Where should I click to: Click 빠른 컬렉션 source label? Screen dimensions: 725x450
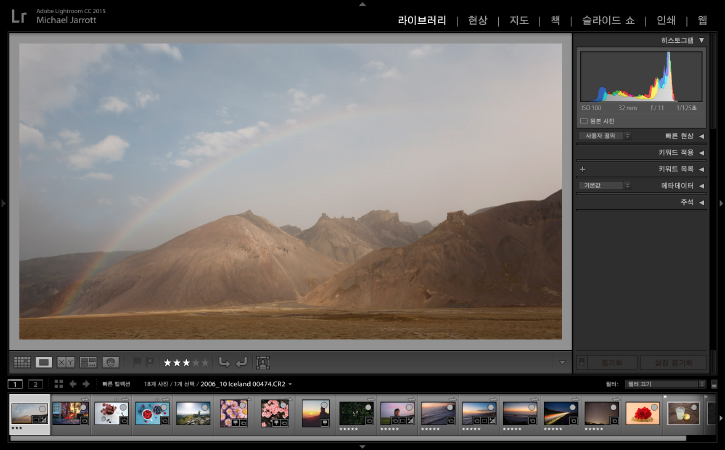click(x=116, y=384)
